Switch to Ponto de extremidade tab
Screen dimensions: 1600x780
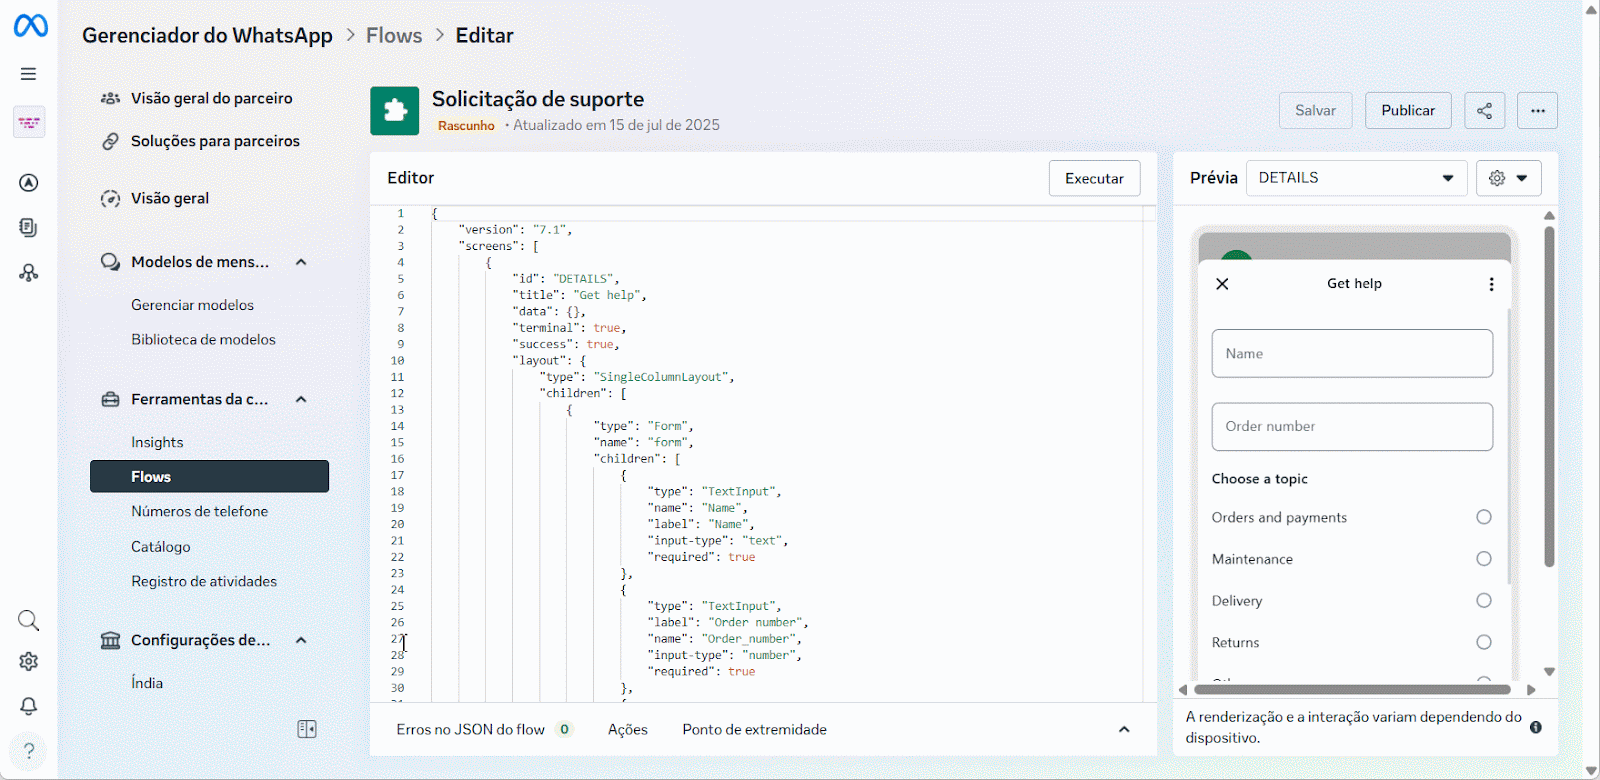point(755,729)
